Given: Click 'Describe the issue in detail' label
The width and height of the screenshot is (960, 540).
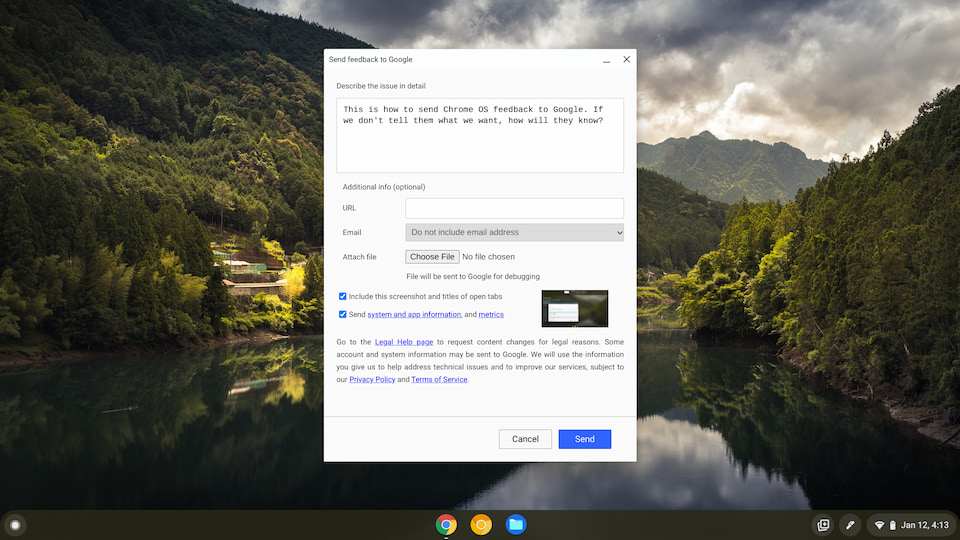Looking at the screenshot, I should pos(381,86).
